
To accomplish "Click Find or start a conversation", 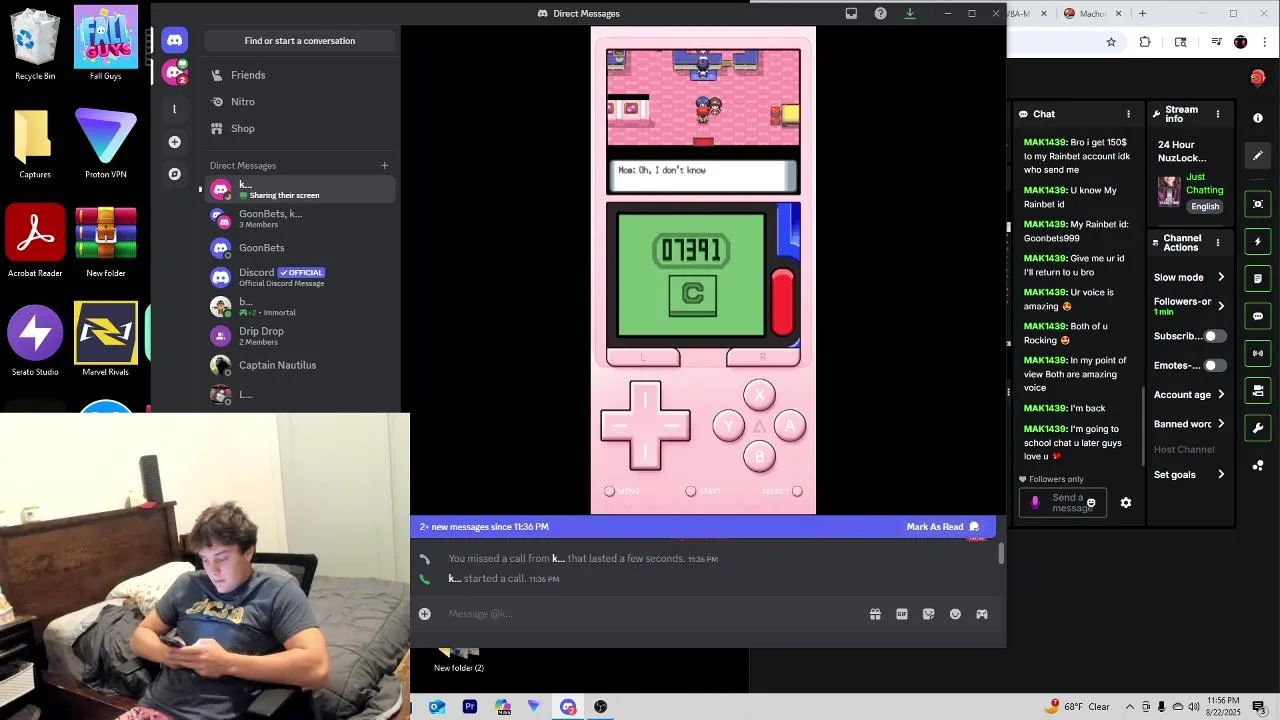I will click(x=300, y=41).
